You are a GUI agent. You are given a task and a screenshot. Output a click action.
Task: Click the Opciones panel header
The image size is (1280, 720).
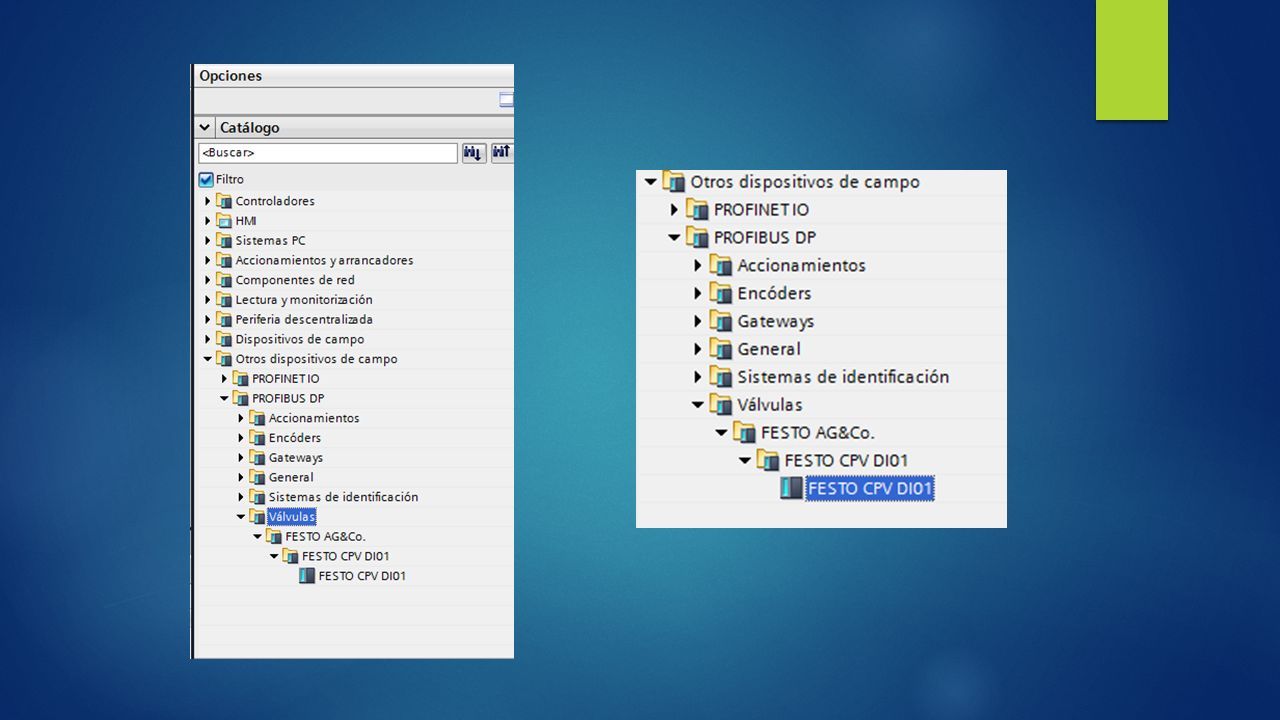click(354, 76)
